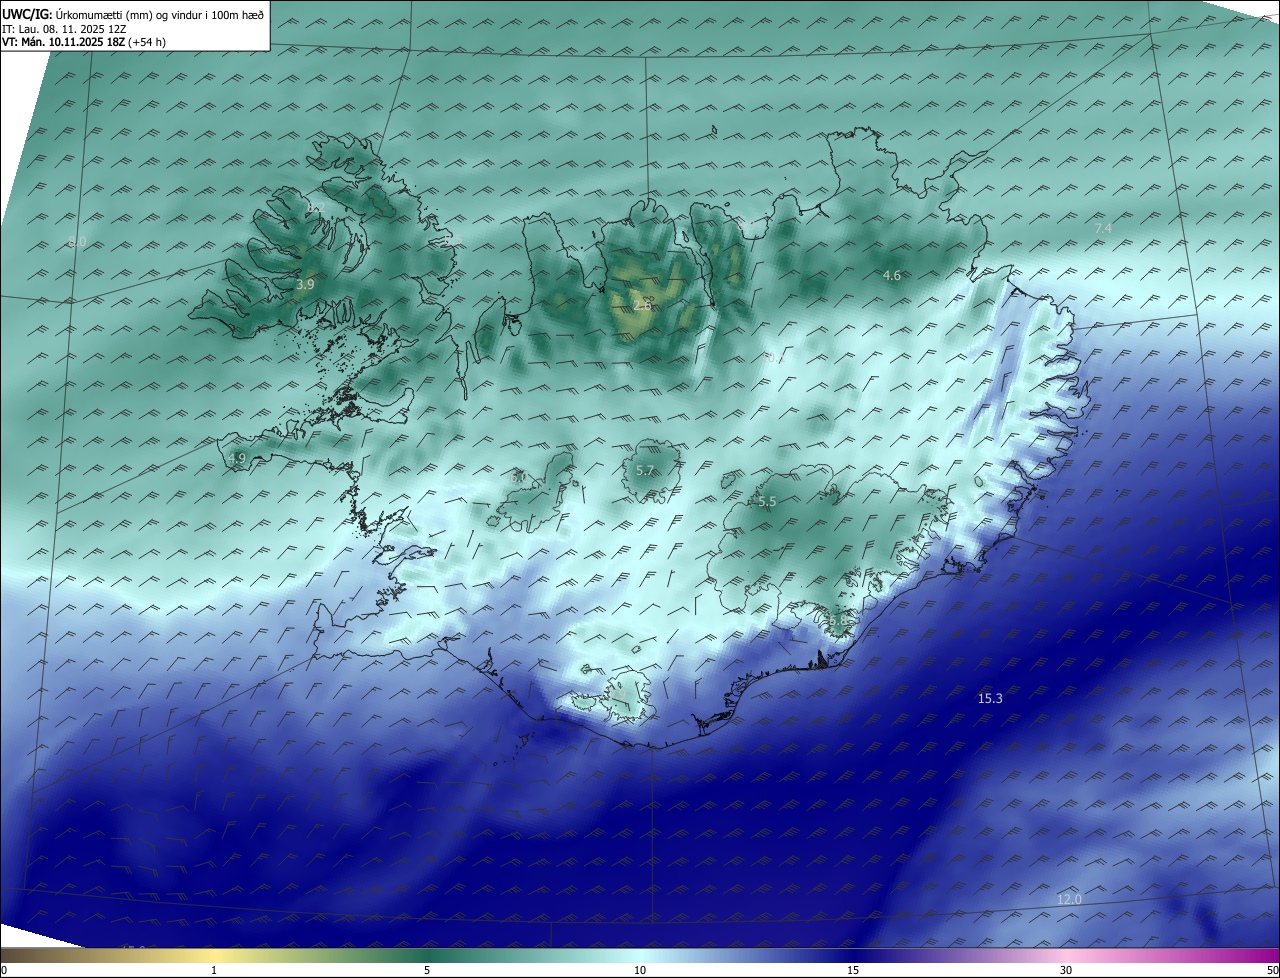The image size is (1280, 978).
Task: Click the 7.4 value label
Action: tap(1103, 229)
